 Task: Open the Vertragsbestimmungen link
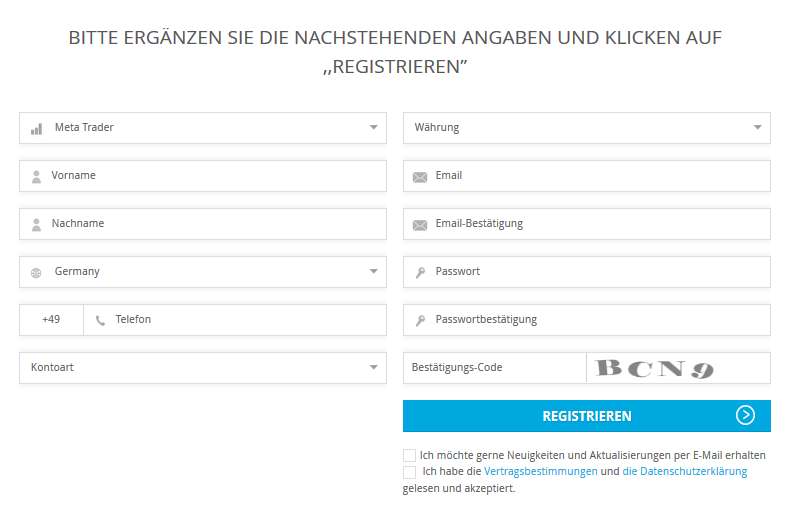(540, 471)
